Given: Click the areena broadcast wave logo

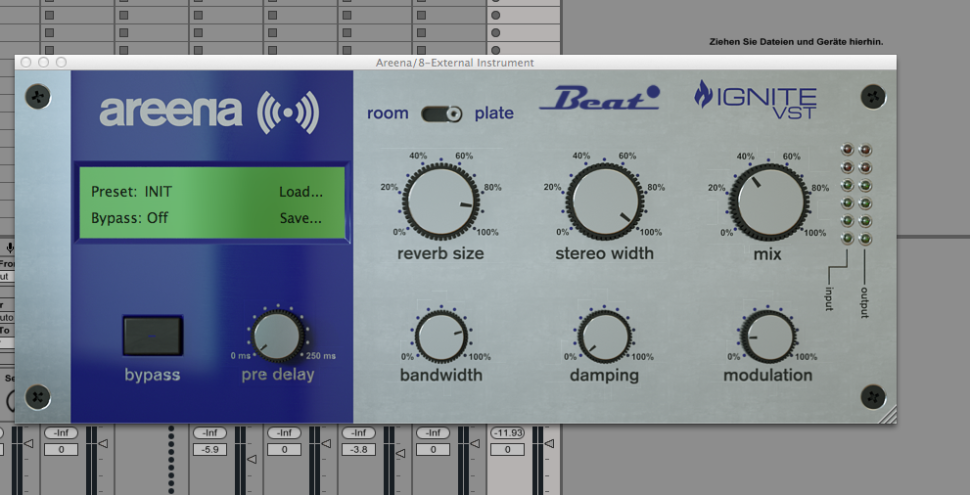Looking at the screenshot, I should click(288, 112).
